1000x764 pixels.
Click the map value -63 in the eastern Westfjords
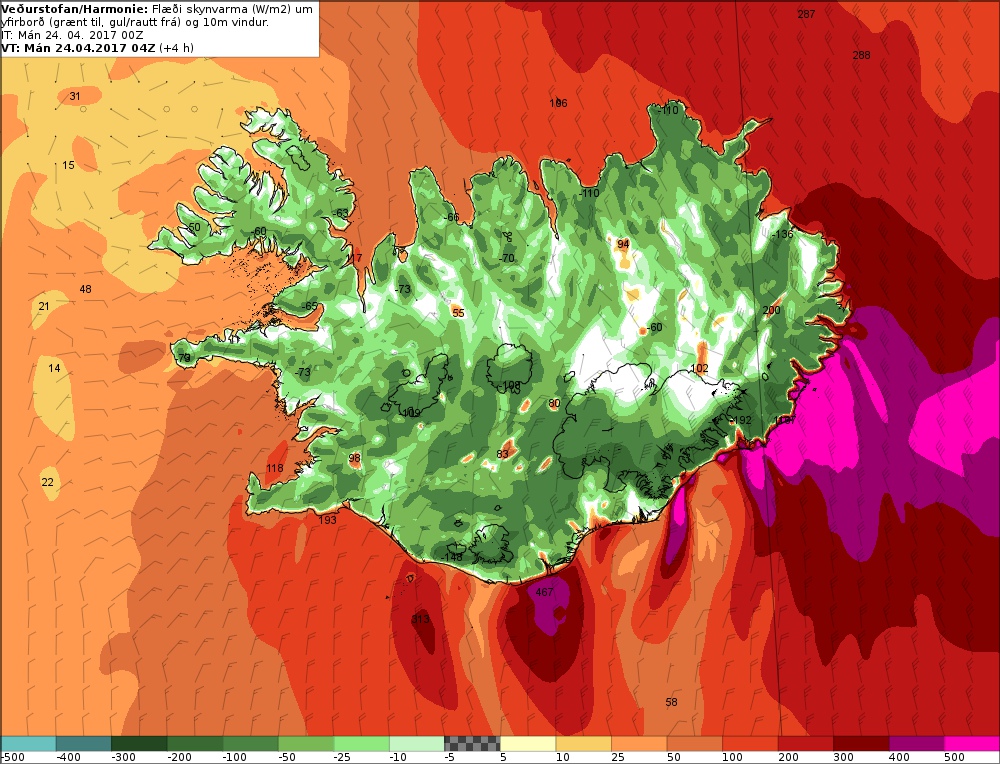tap(341, 213)
